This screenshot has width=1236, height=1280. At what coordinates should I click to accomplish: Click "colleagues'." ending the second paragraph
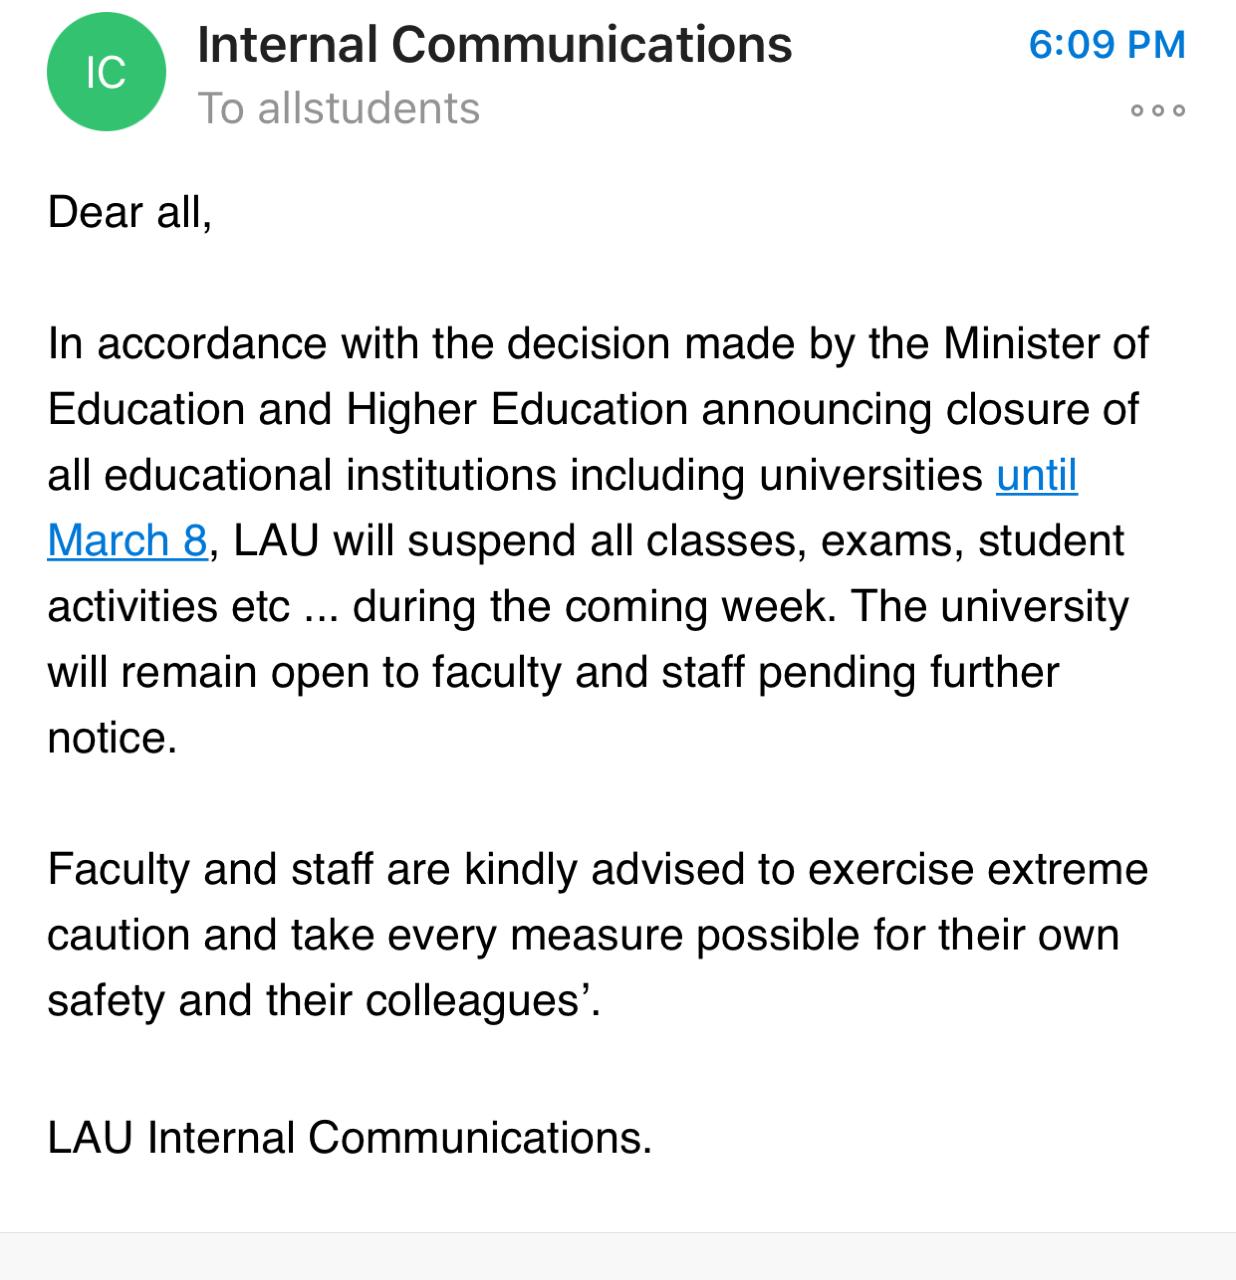483,1001
